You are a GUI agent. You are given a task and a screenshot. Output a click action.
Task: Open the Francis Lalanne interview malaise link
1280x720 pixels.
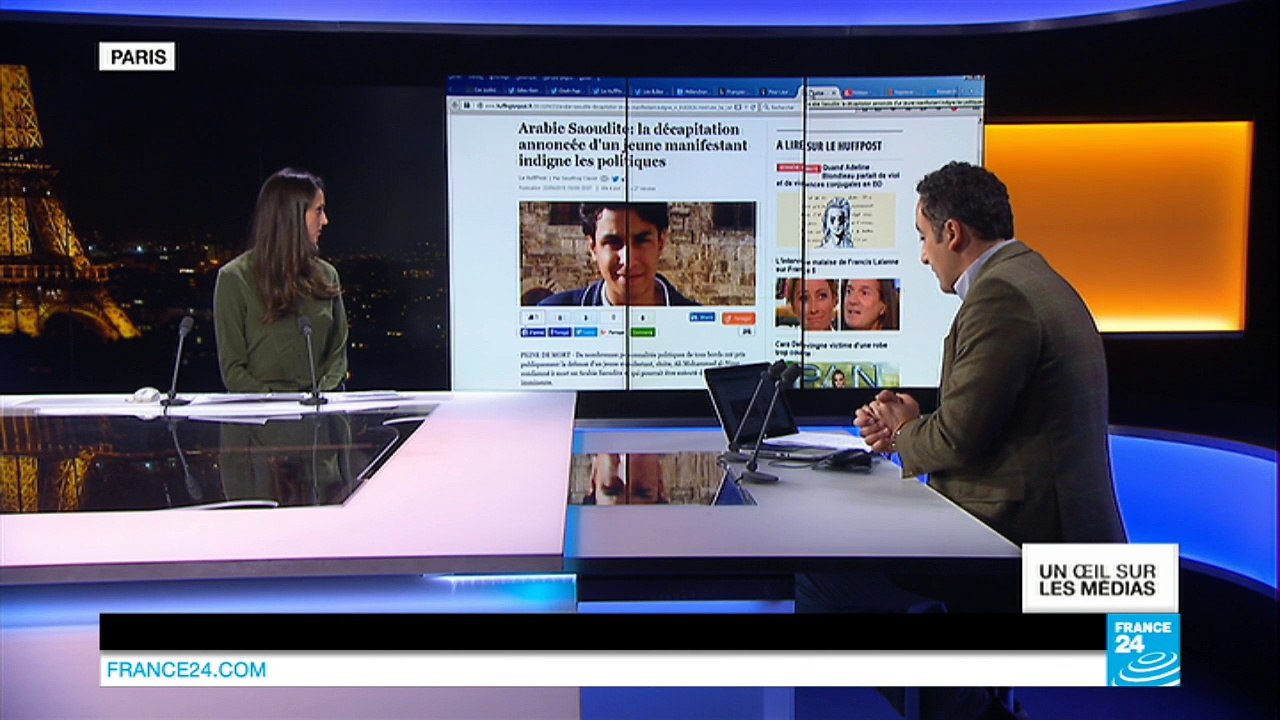(837, 267)
